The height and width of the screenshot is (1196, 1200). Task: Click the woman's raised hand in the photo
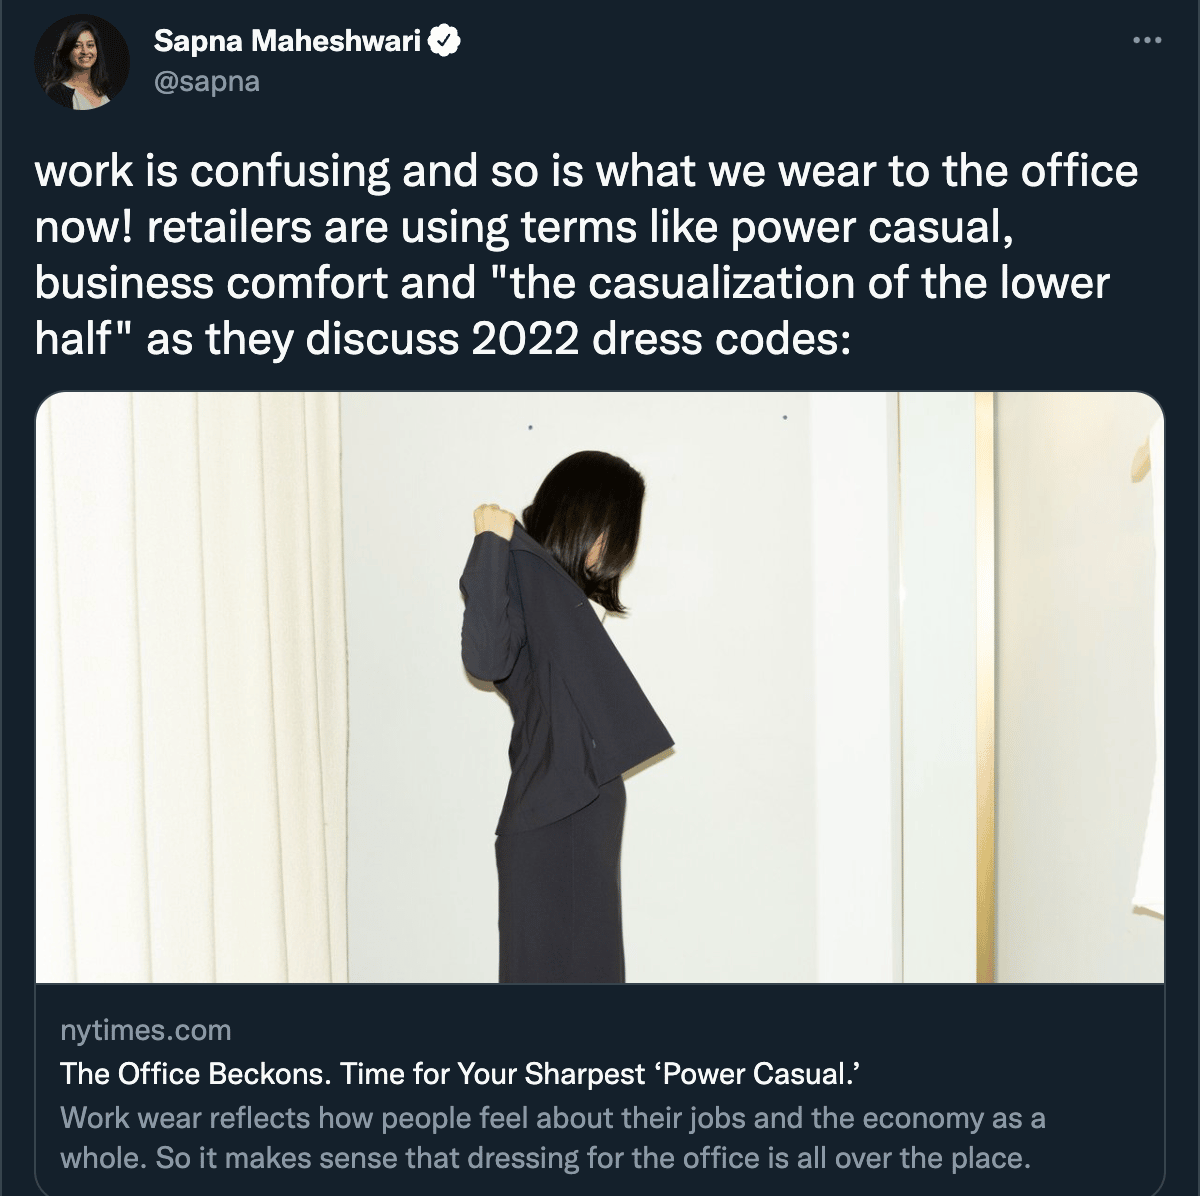tap(493, 521)
